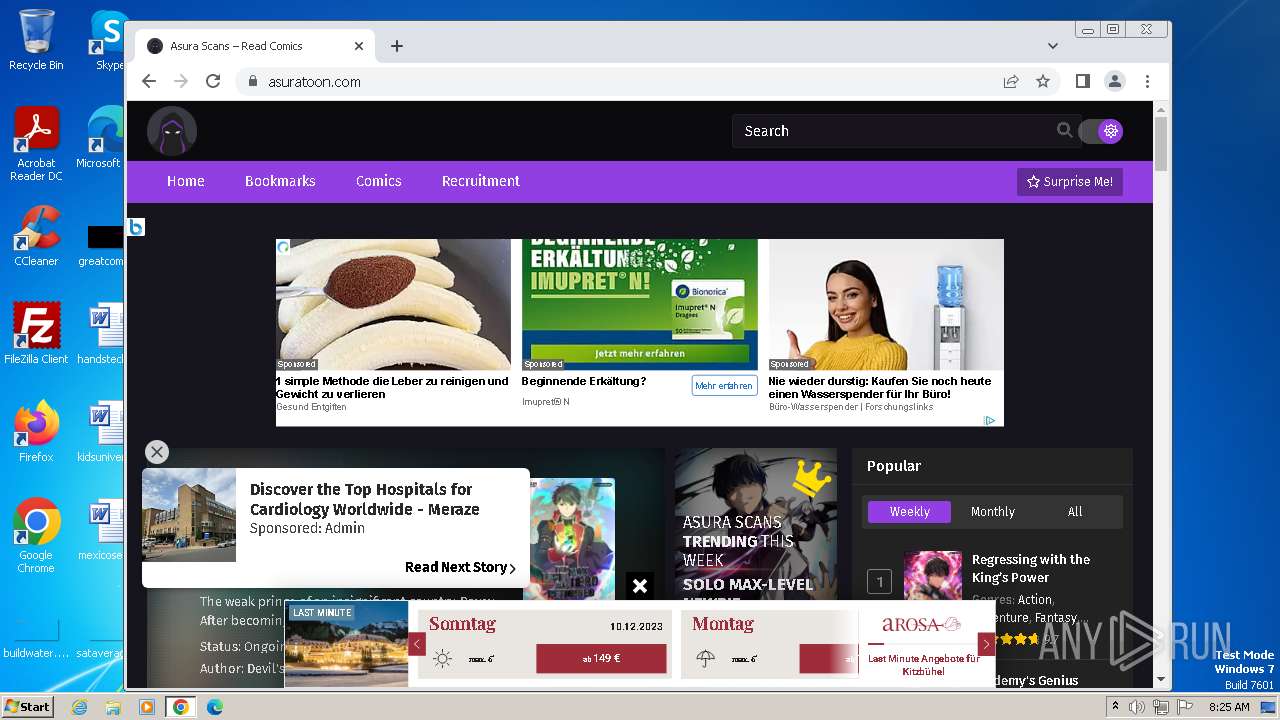Open CCleaner desktop icon
The width and height of the screenshot is (1280, 720).
point(36,237)
